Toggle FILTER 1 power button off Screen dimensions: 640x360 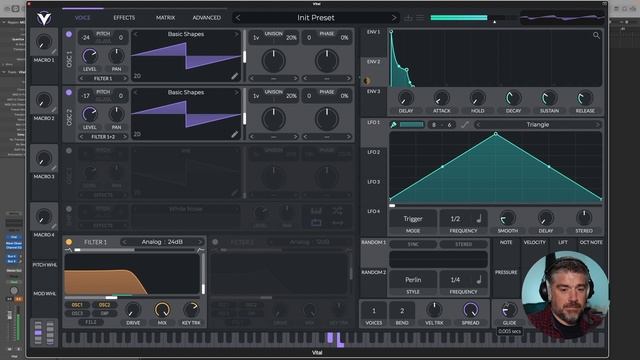tap(69, 242)
